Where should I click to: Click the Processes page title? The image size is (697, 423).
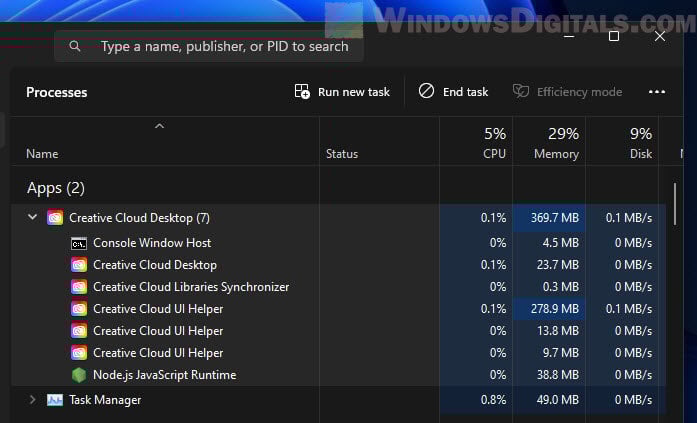[56, 92]
